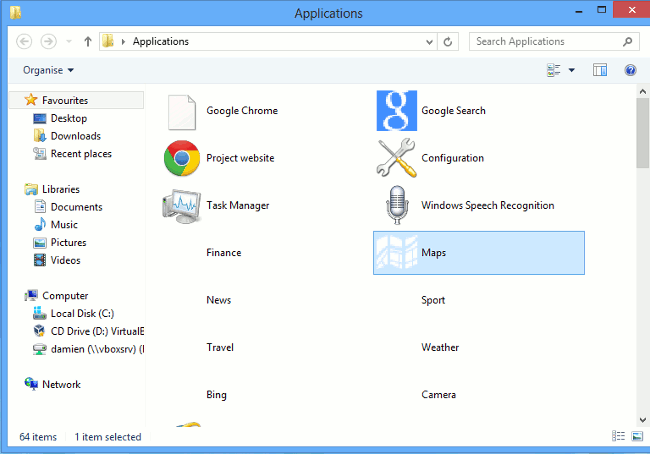Show the preview pane
Image resolution: width=650 pixels, height=454 pixels.
[600, 70]
